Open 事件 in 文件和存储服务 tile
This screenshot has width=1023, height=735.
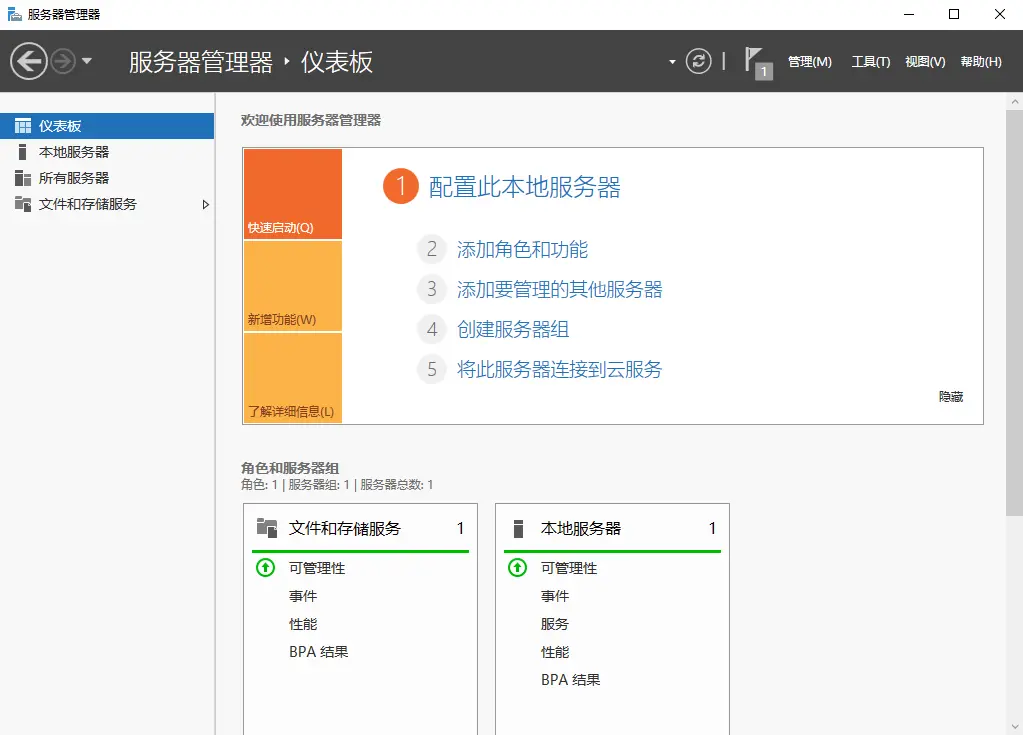click(x=303, y=596)
